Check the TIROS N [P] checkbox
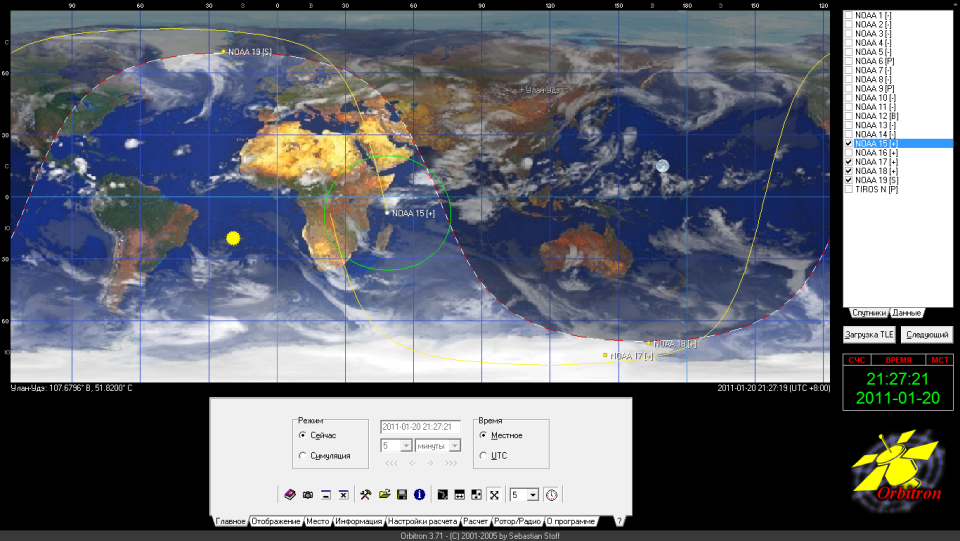 click(849, 189)
